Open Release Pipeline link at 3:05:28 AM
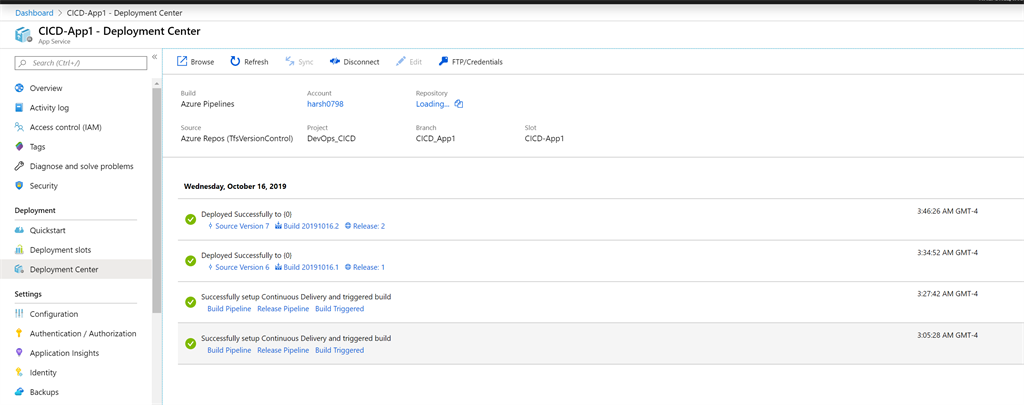This screenshot has width=1024, height=405. (x=283, y=351)
